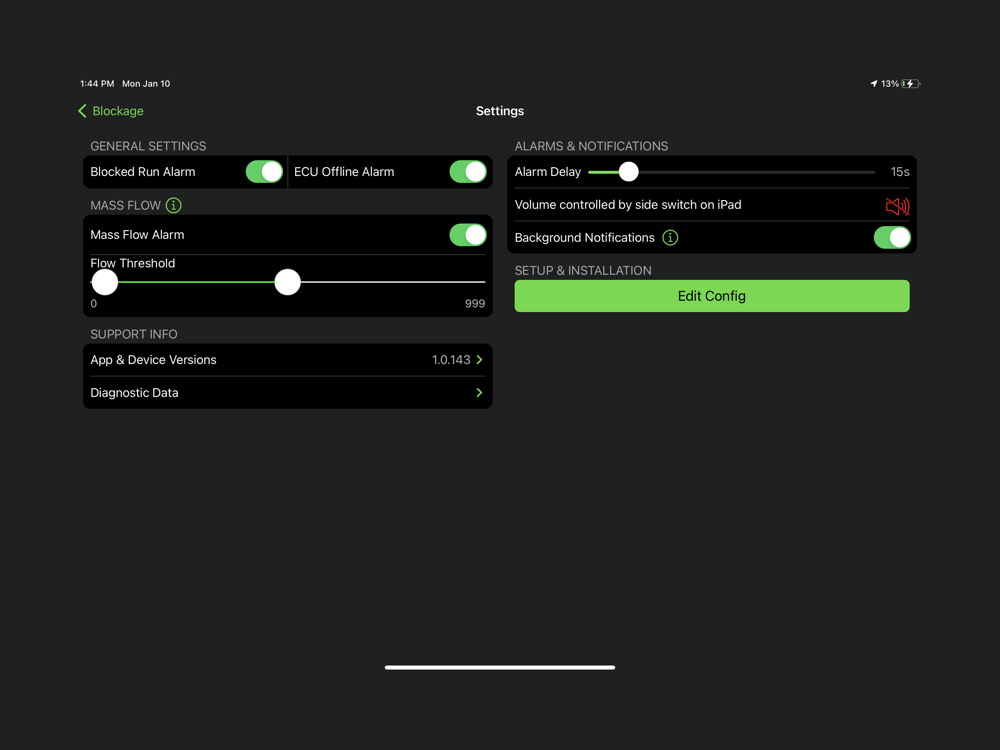The width and height of the screenshot is (1000, 750).
Task: Click location arrow icon in status bar
Action: (x=874, y=84)
